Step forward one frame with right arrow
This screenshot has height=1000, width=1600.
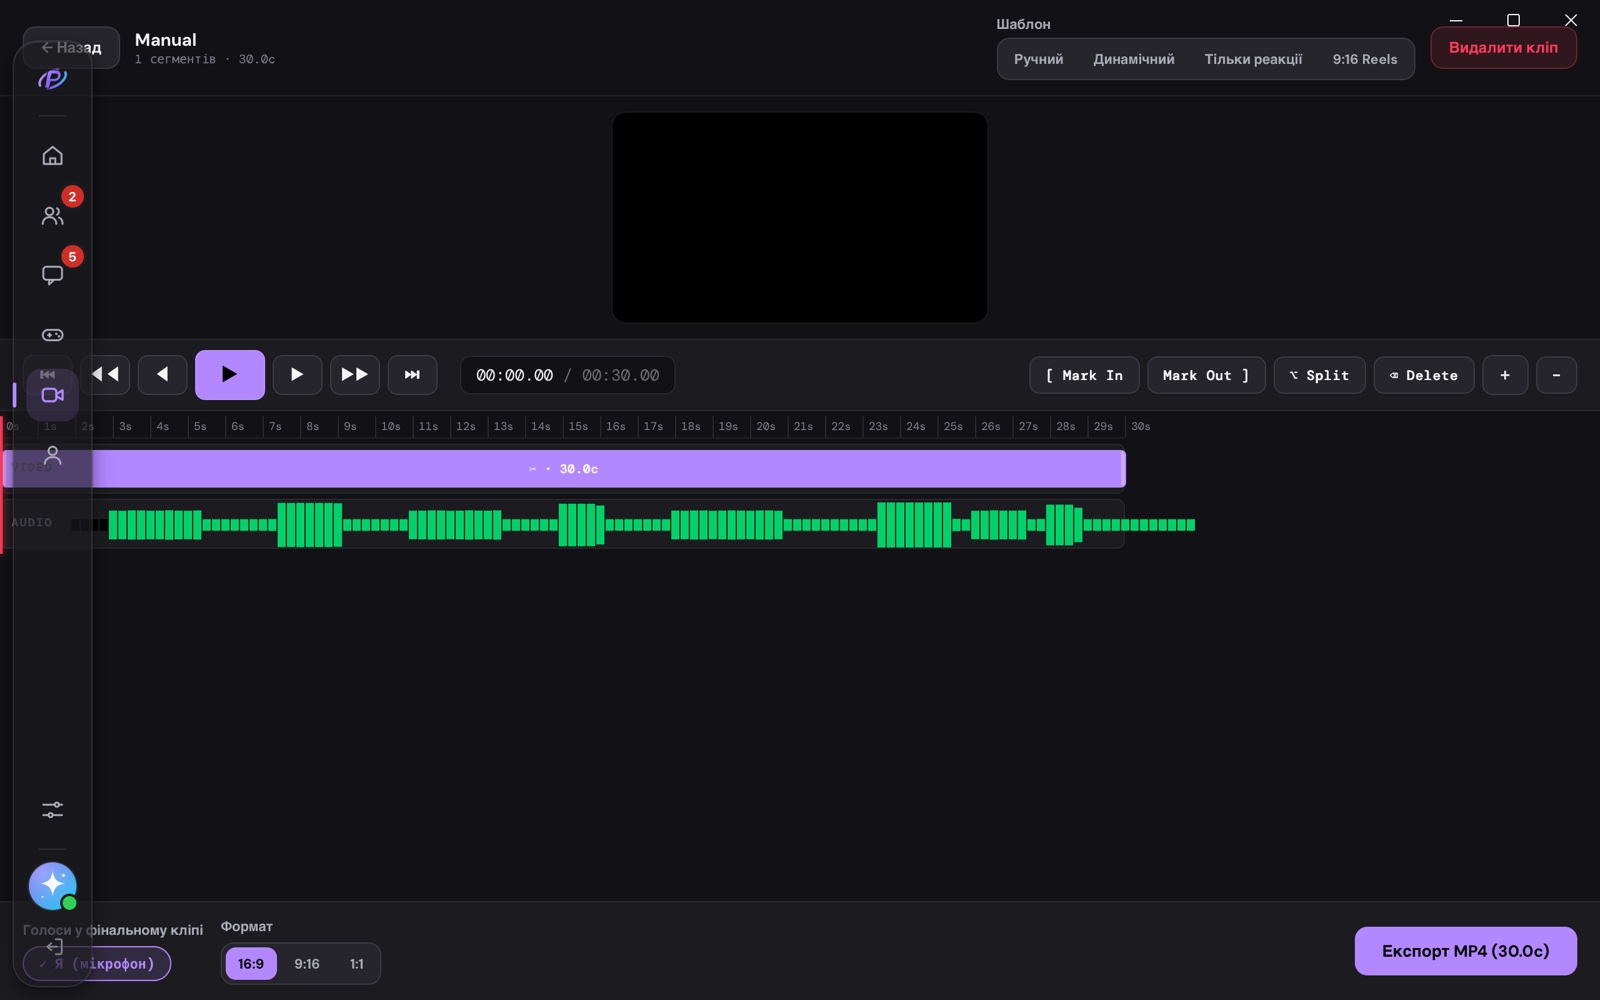(x=297, y=375)
